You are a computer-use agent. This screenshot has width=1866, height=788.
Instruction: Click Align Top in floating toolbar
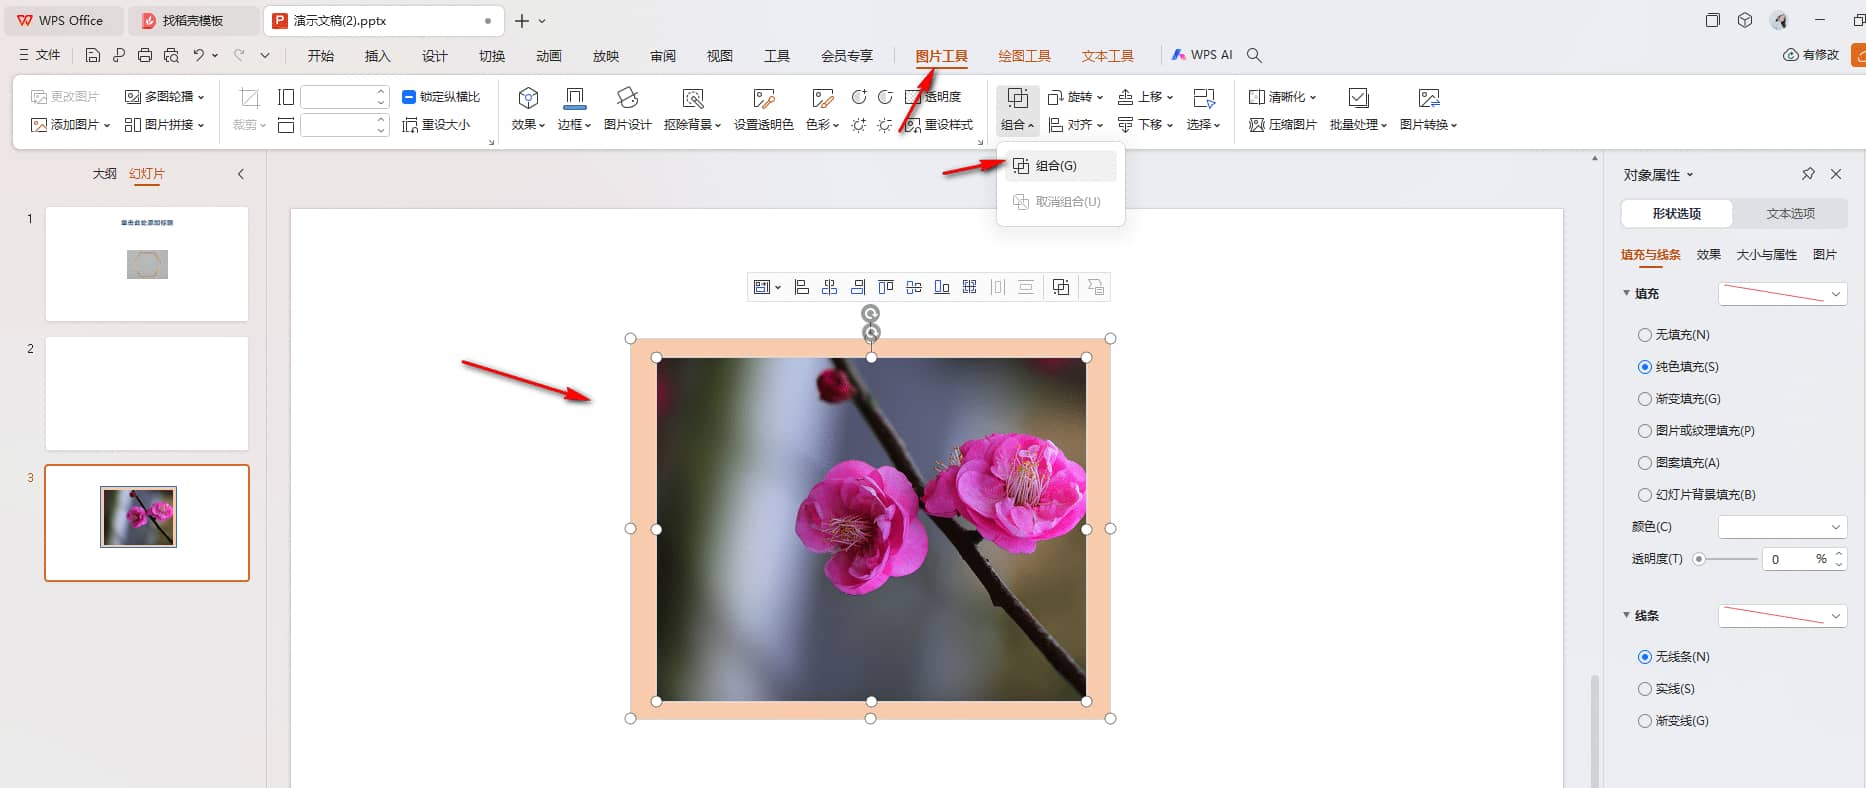885,287
